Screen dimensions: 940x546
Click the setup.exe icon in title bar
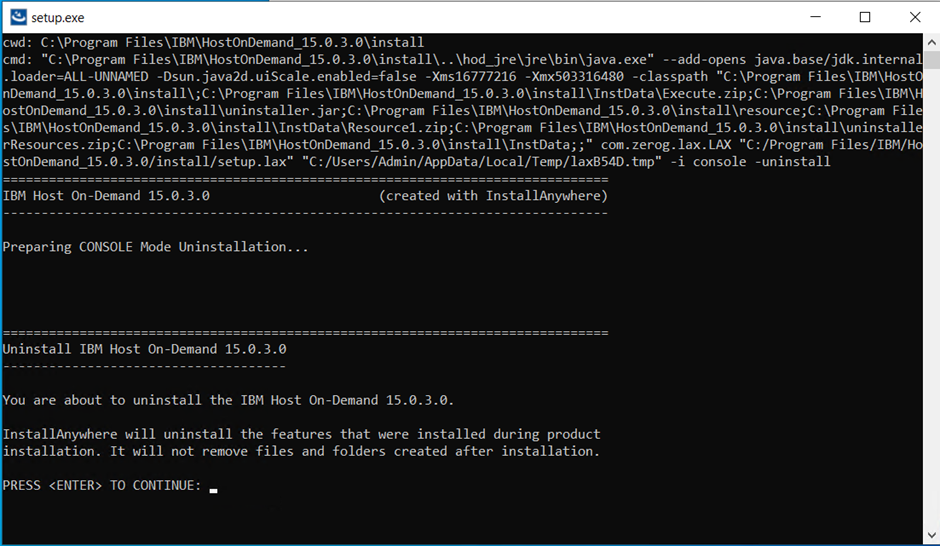[x=17, y=17]
